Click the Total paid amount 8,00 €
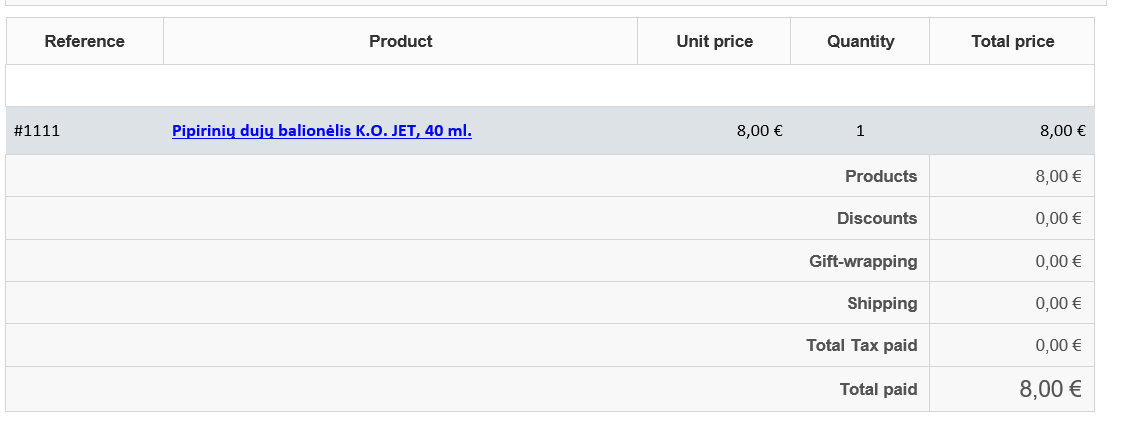This screenshot has width=1127, height=421. click(x=1050, y=389)
